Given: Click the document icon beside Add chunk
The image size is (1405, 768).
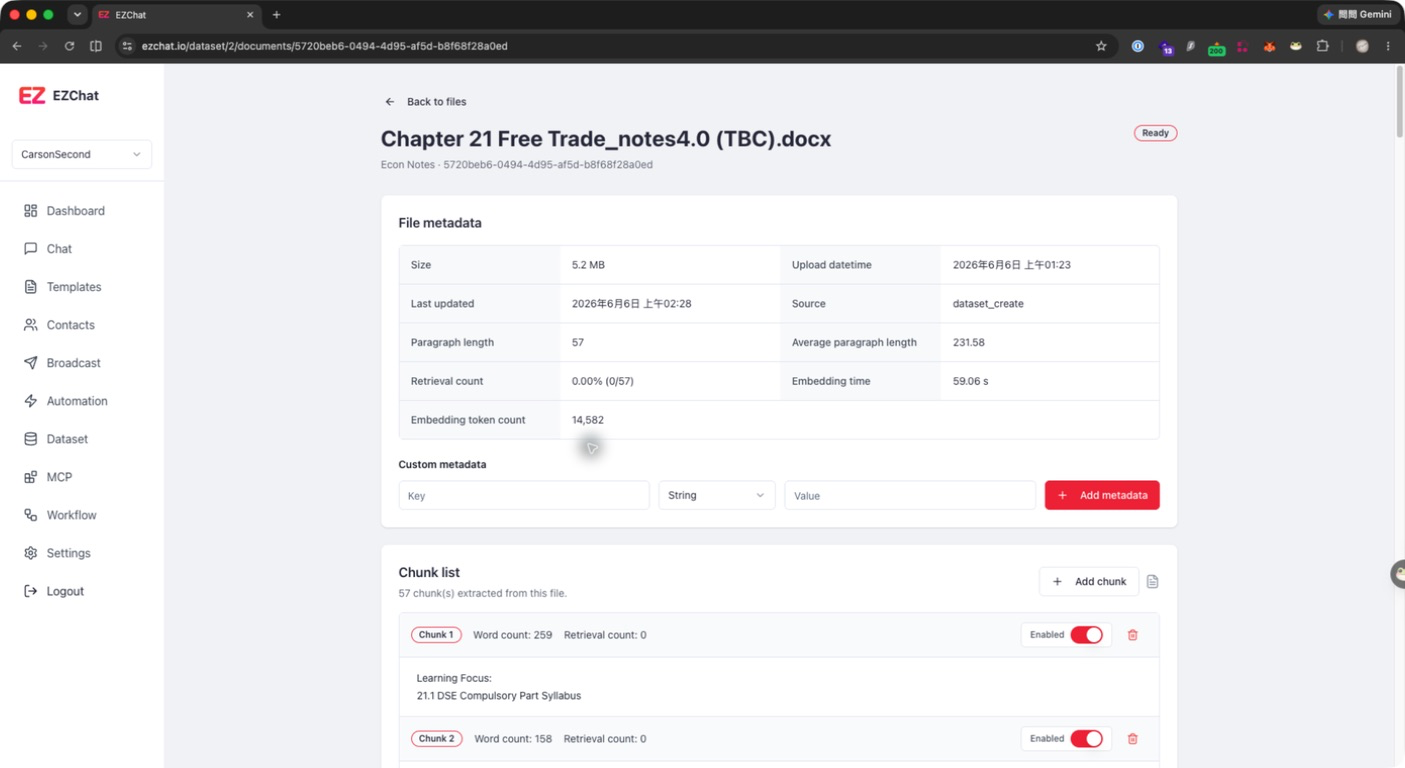Looking at the screenshot, I should coord(1152,582).
